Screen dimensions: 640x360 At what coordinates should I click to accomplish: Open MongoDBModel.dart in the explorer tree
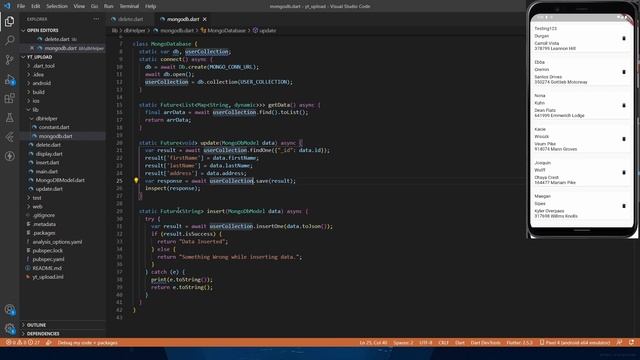[60, 180]
